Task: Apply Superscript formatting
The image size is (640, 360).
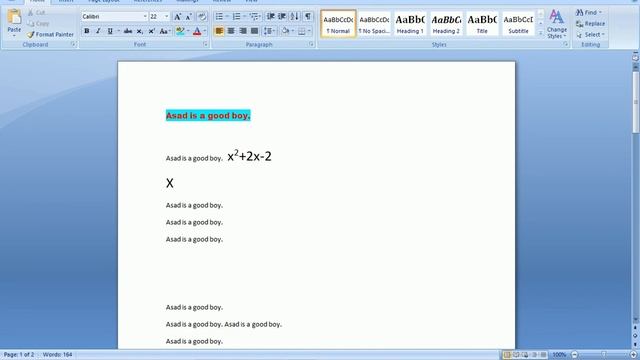Action: click(151, 31)
